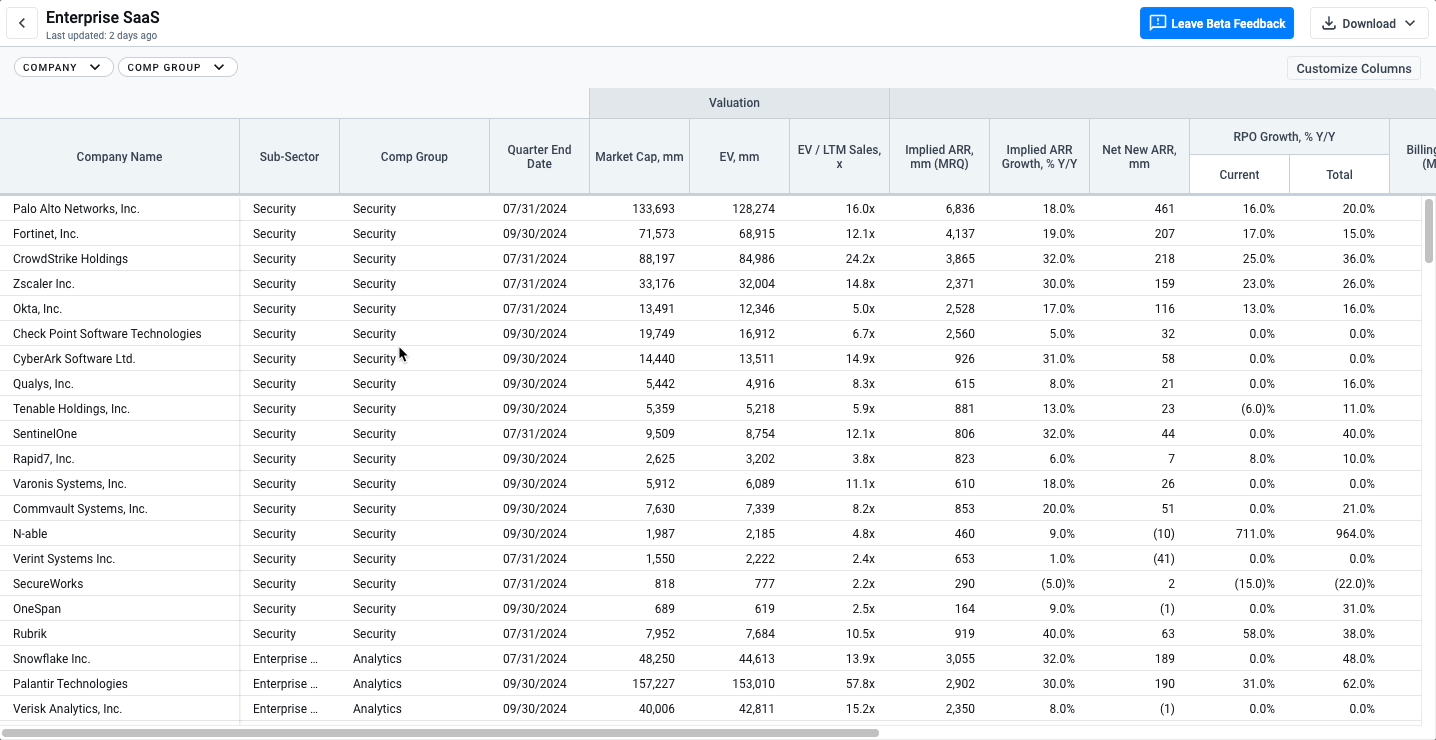Click the RPO Growth Total sub-header

[1339, 175]
